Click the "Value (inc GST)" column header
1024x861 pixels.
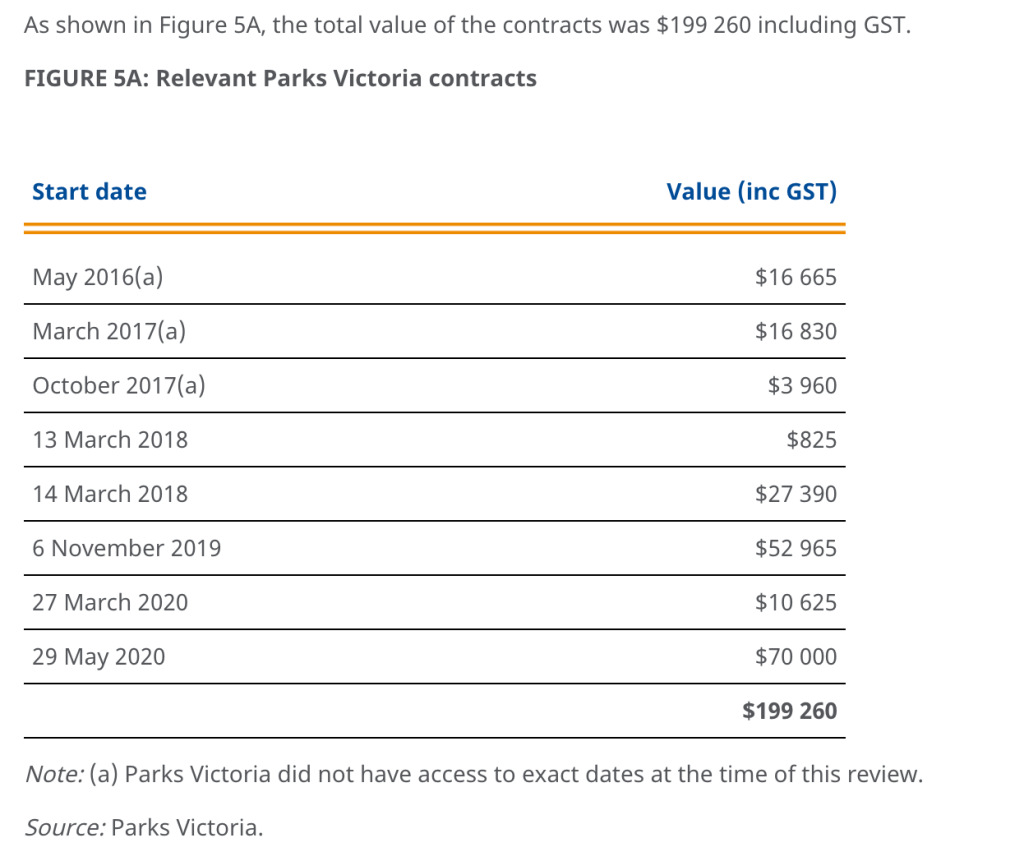click(751, 192)
